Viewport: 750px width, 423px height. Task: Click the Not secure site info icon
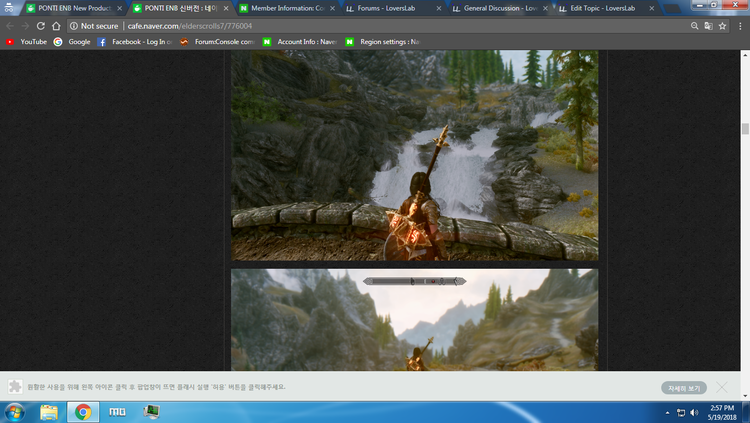pyautogui.click(x=74, y=26)
